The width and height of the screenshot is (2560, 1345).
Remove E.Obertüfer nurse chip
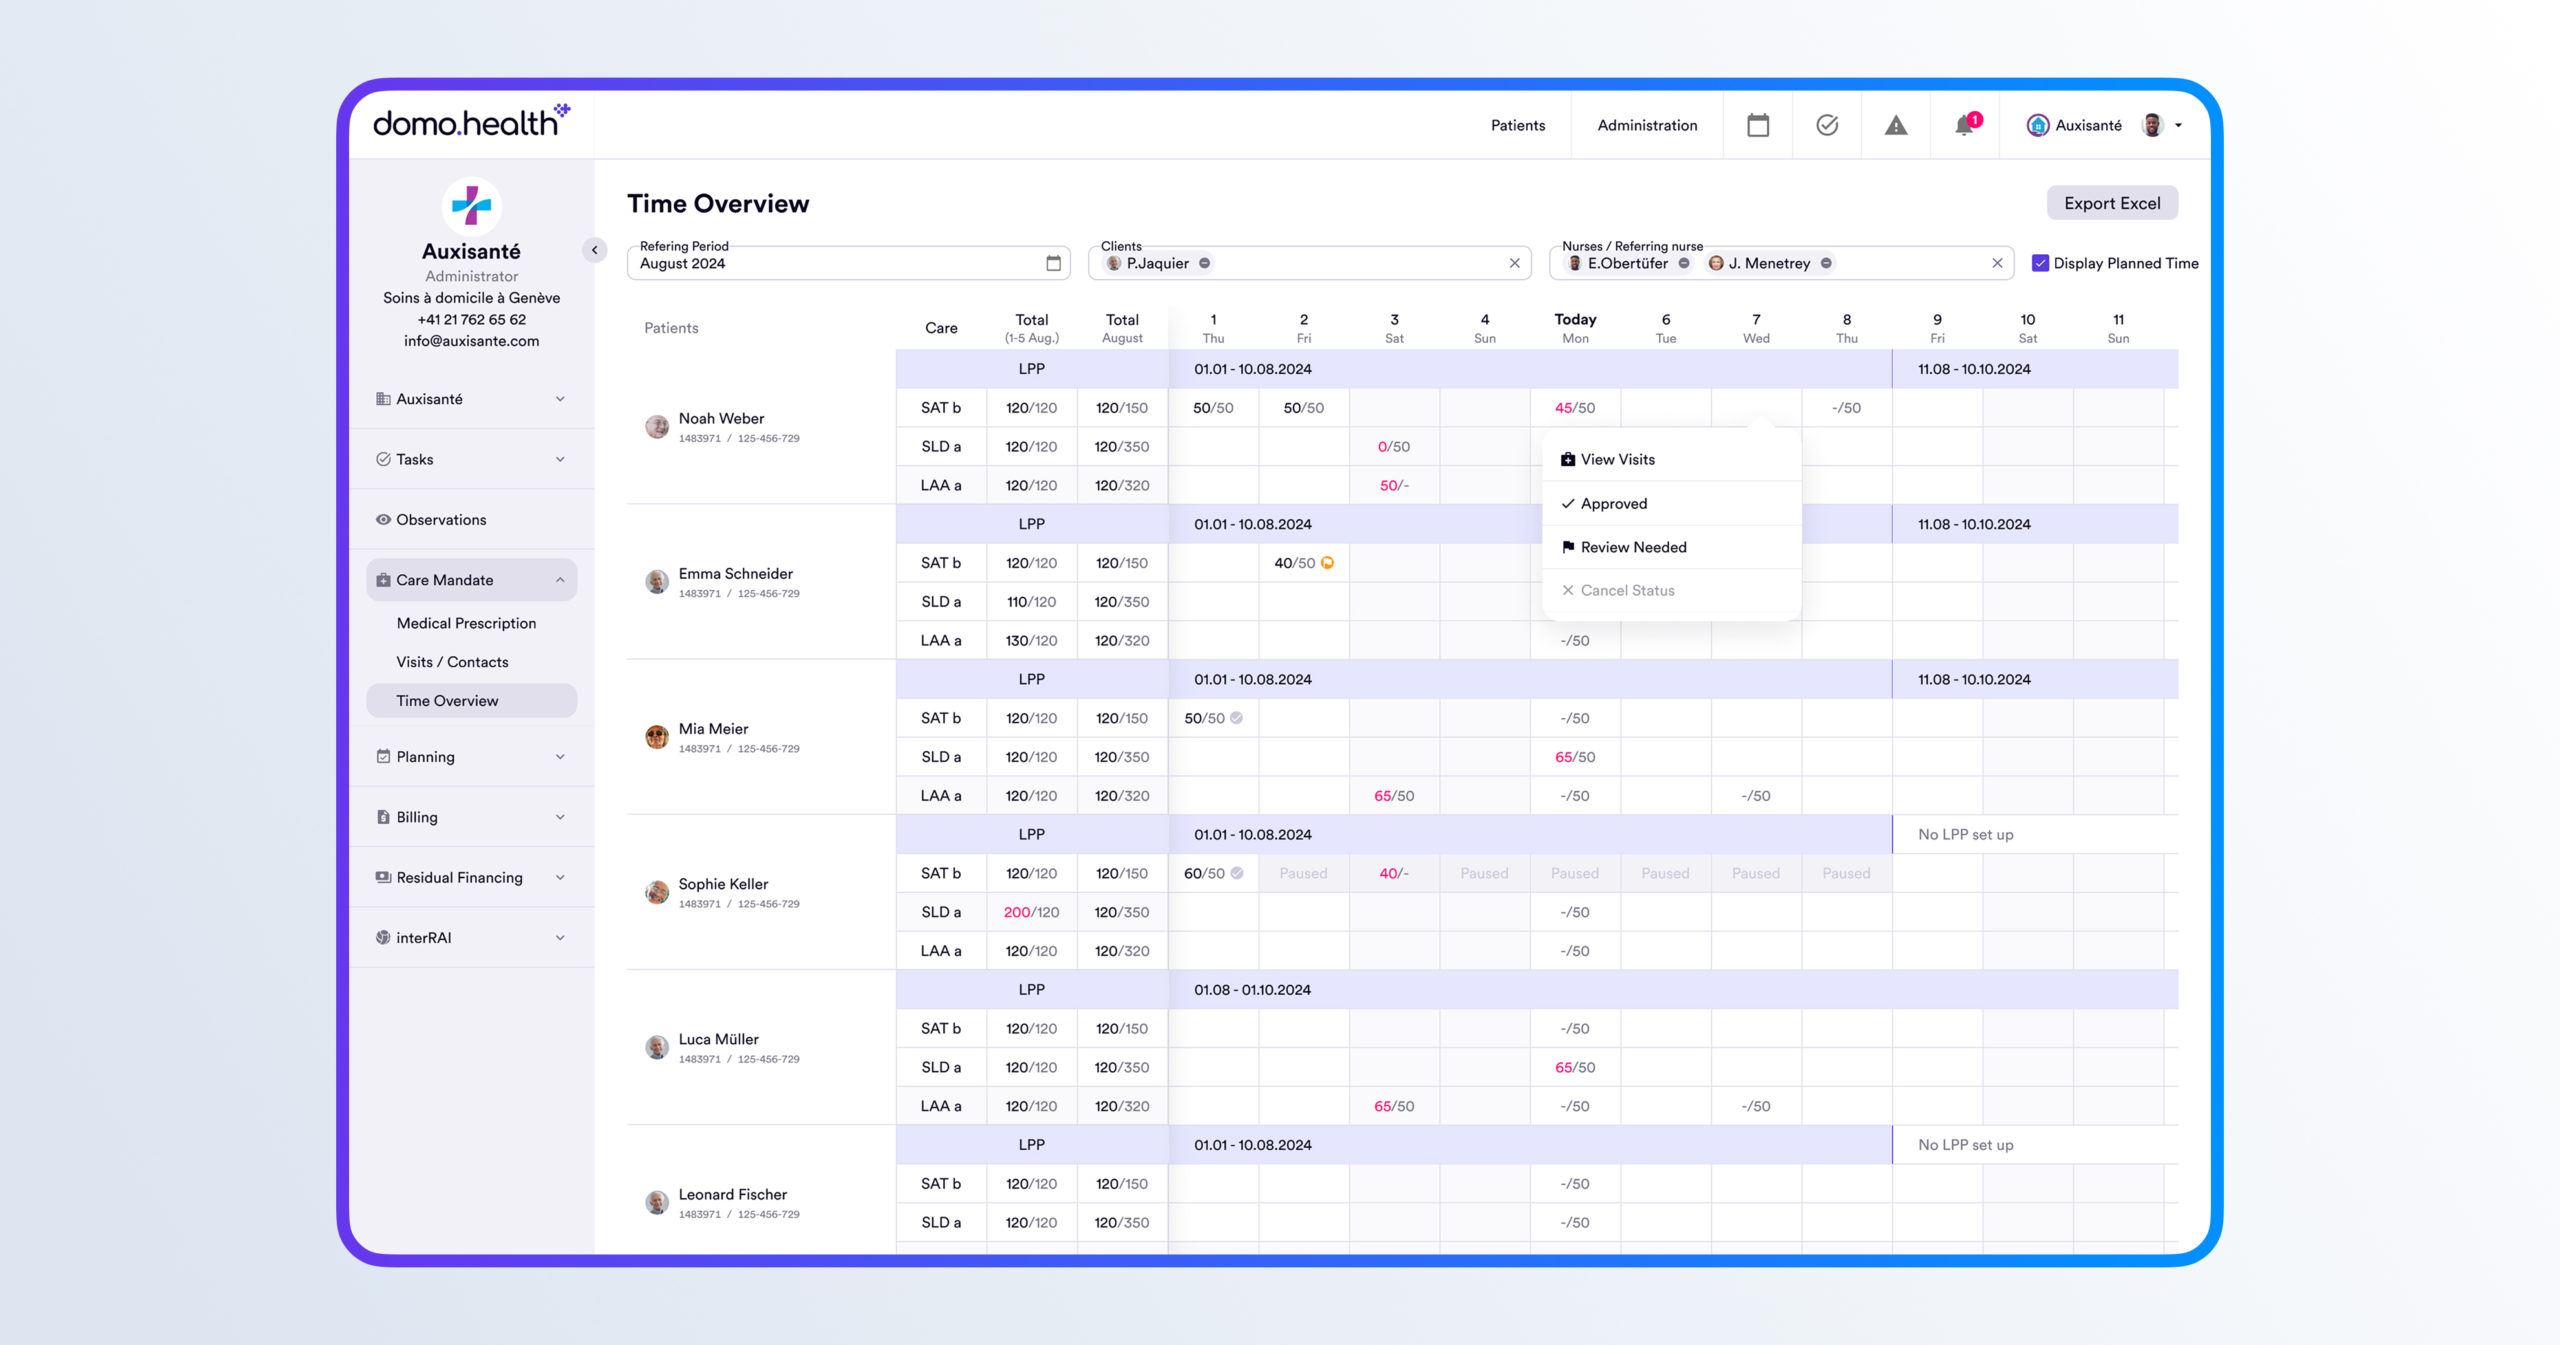1684,263
